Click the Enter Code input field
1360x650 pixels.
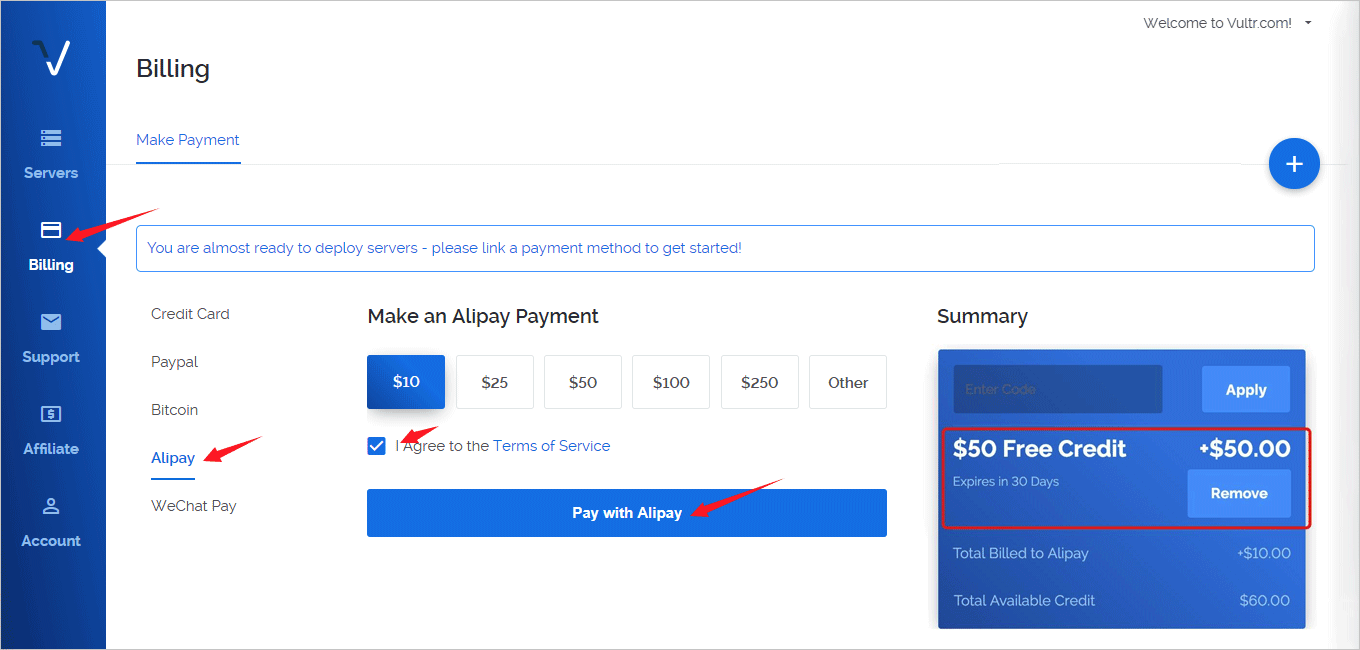pyautogui.click(x=1058, y=389)
